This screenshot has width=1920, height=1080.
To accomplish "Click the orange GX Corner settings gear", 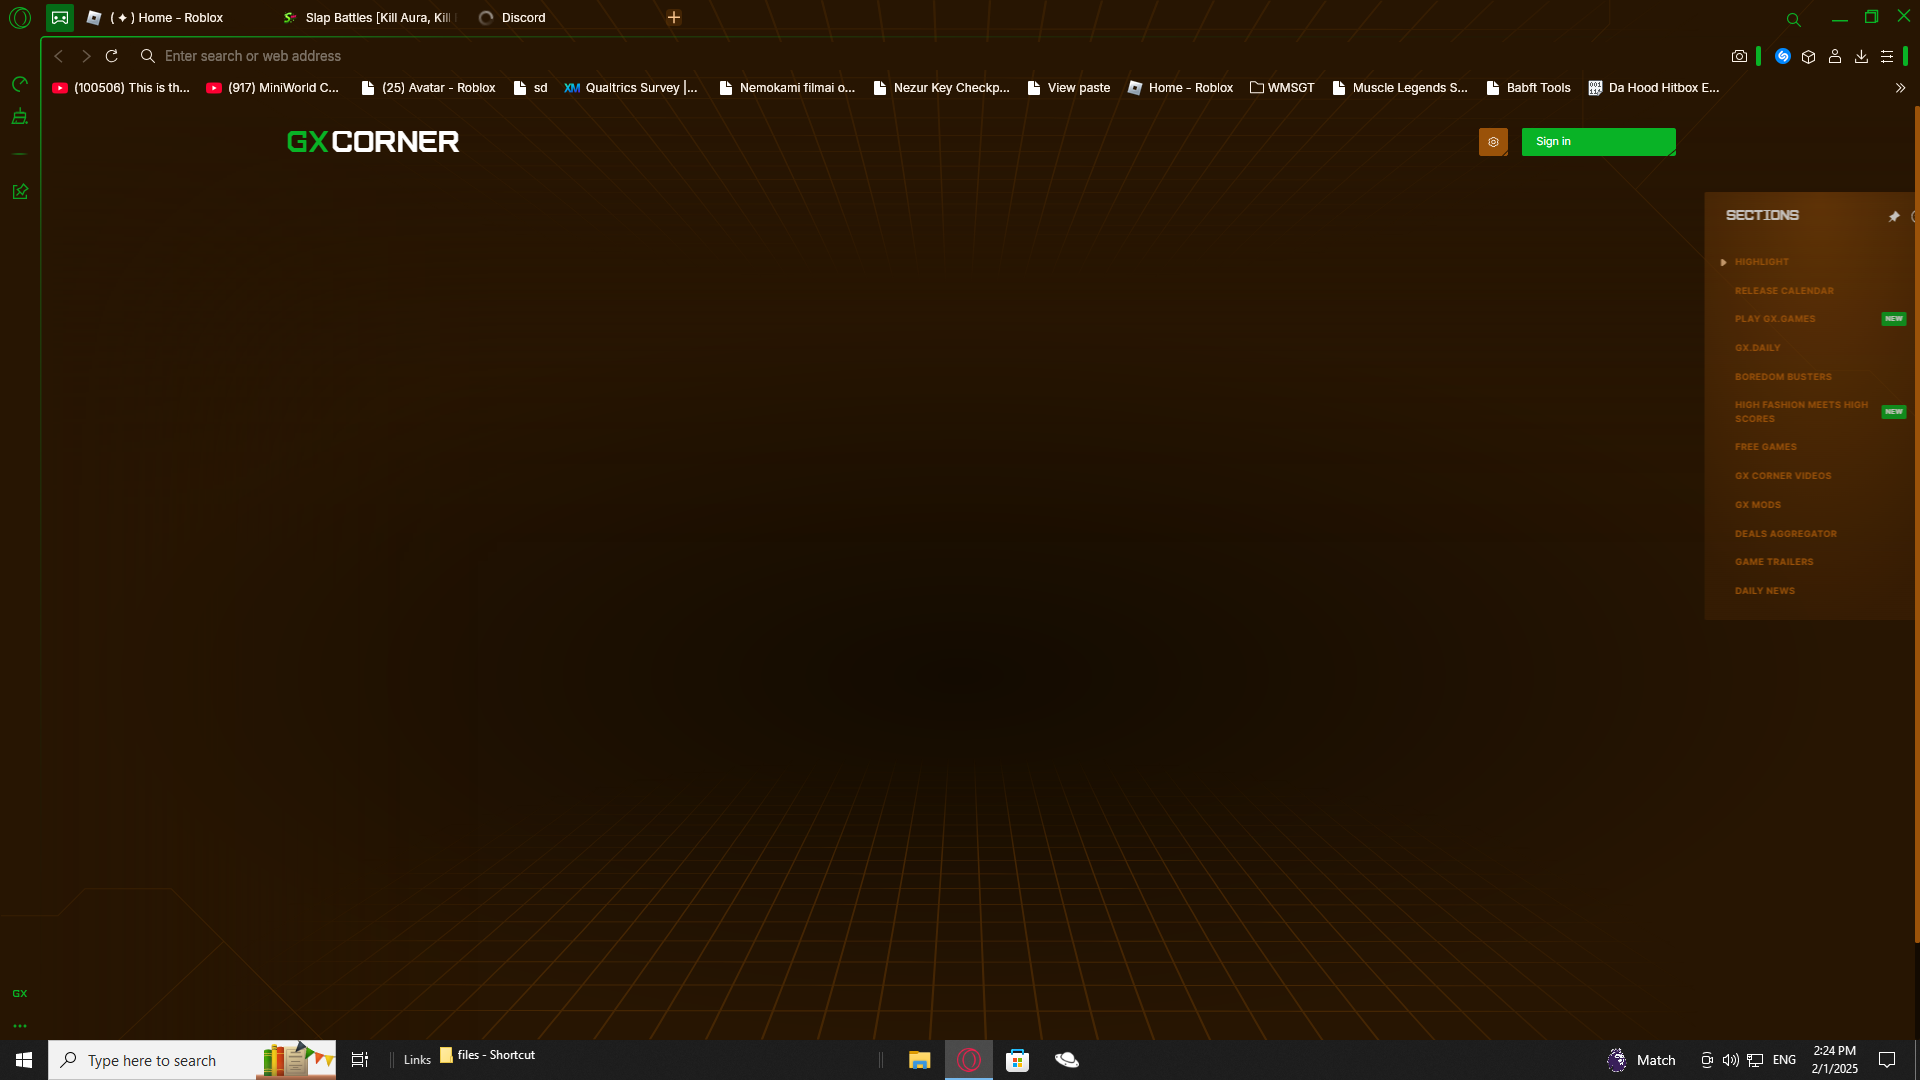I will coord(1493,142).
